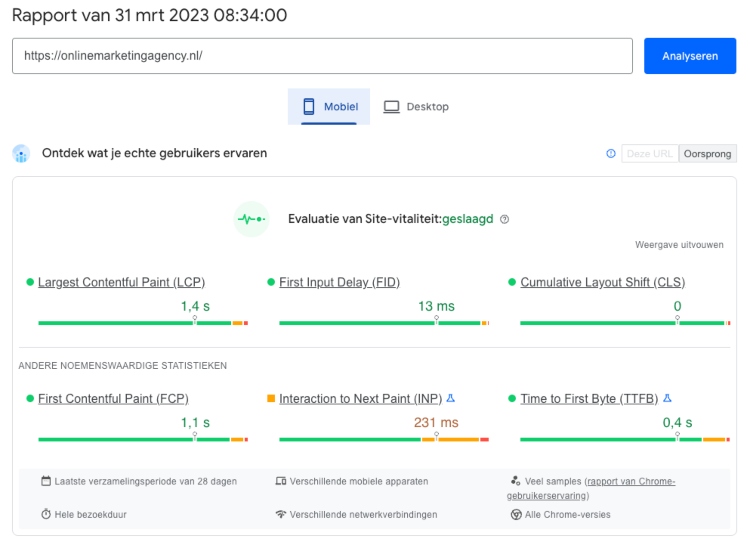The height and width of the screenshot is (545, 750).
Task: Switch to the Mobiel tab
Action: coord(329,107)
